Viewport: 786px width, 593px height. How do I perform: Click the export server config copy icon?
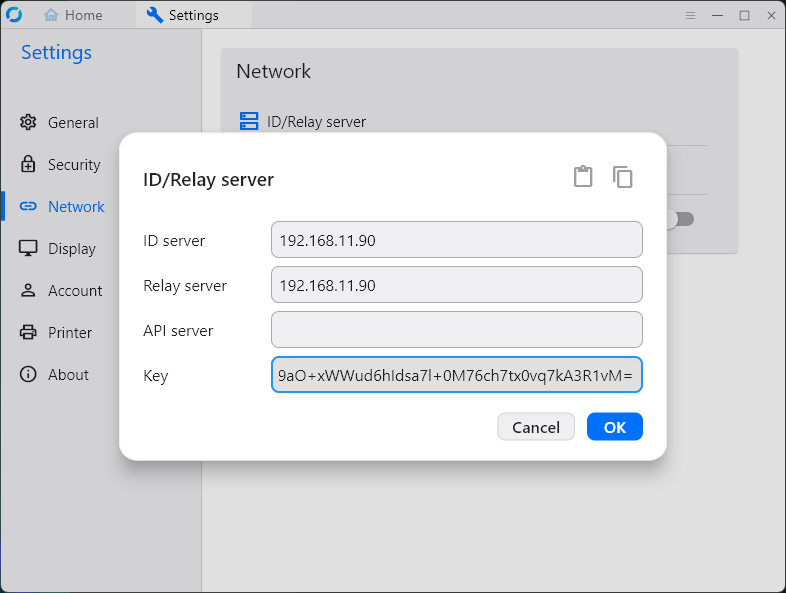[x=623, y=177]
